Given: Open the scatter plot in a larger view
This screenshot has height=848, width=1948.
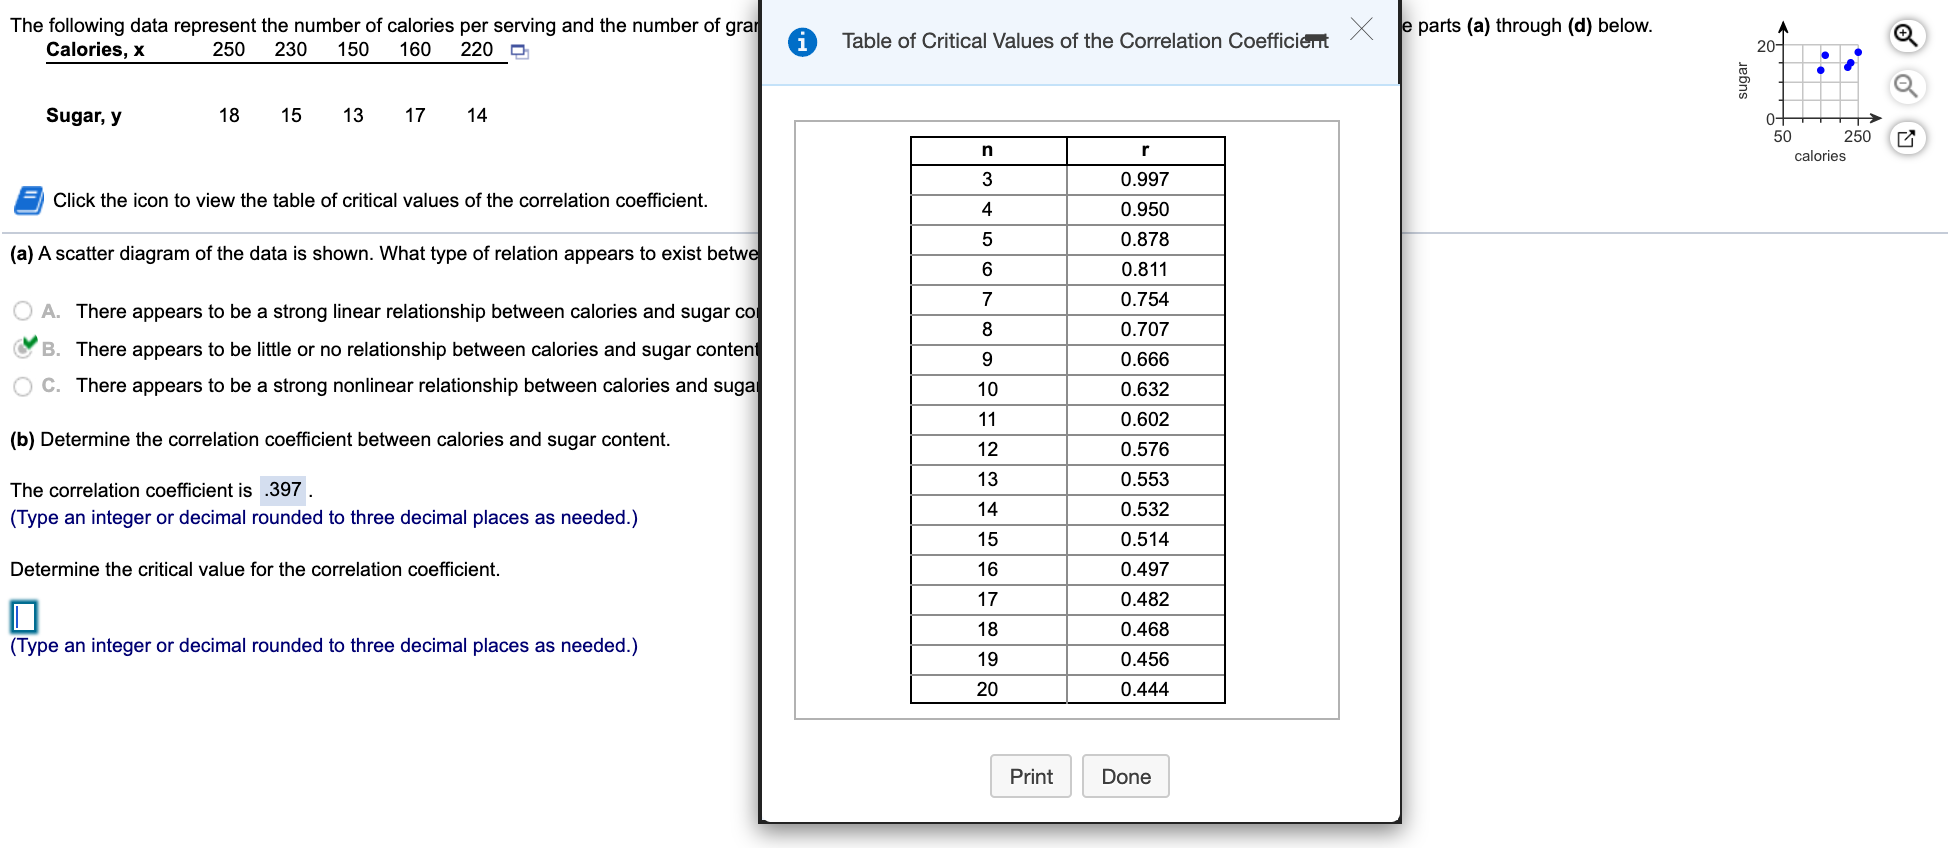Looking at the screenshot, I should [x=1906, y=139].
